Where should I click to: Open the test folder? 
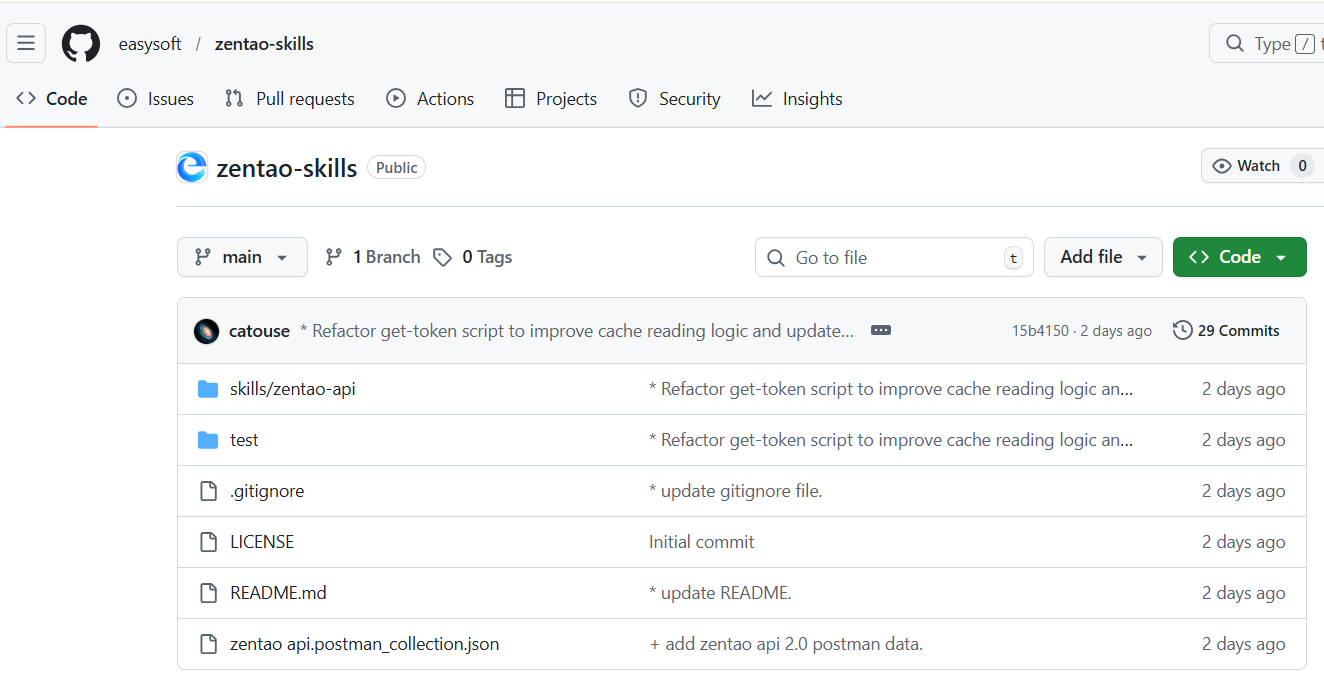(244, 440)
